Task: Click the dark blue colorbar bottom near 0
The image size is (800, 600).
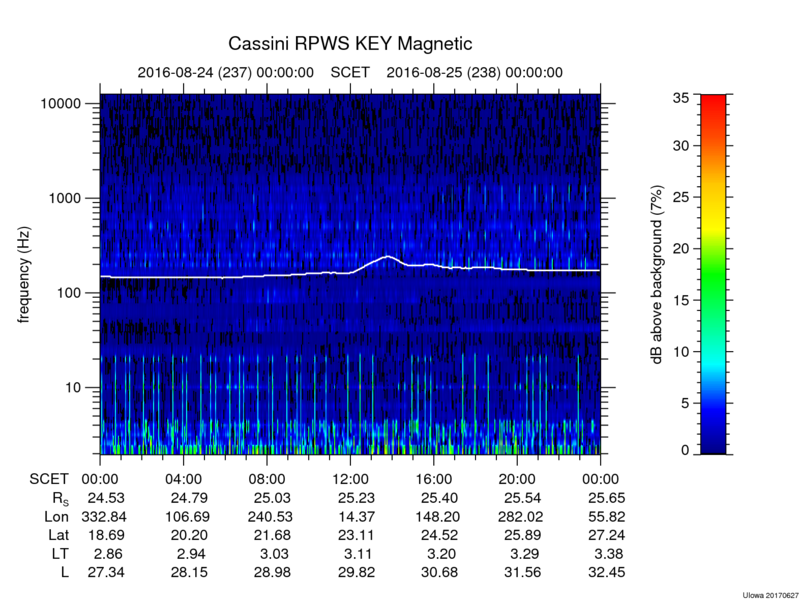Action: [713, 447]
